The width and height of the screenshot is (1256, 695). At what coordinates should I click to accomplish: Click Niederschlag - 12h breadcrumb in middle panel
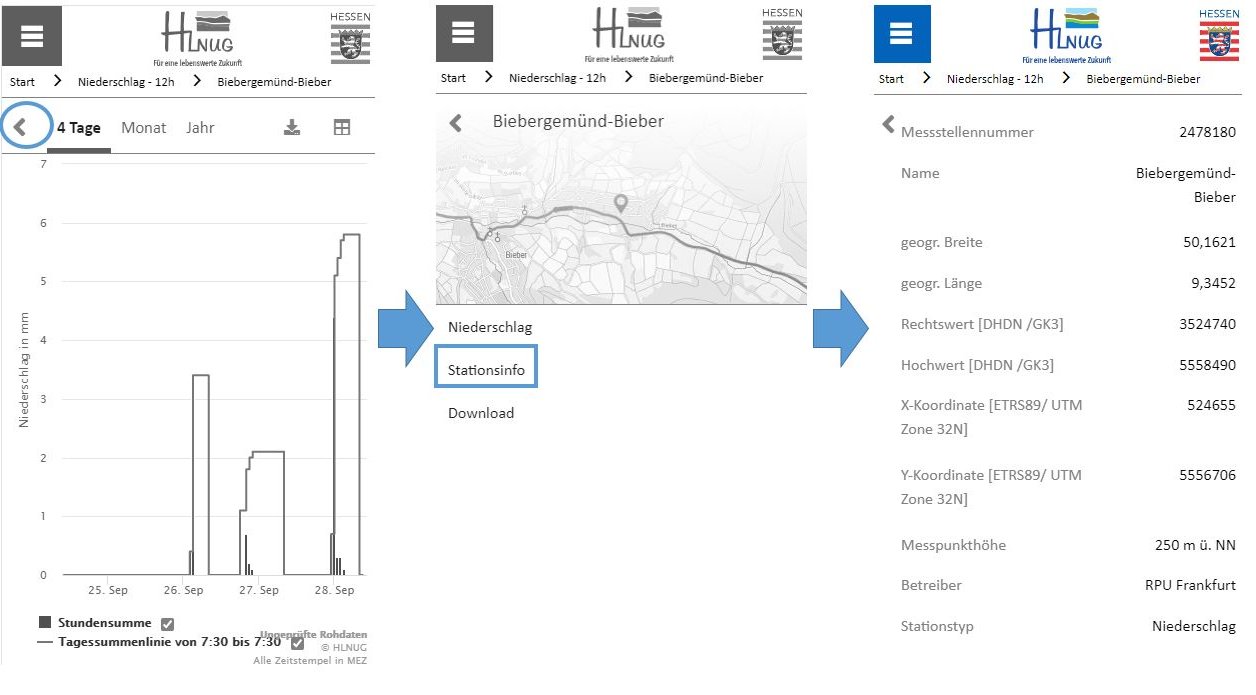point(557,78)
